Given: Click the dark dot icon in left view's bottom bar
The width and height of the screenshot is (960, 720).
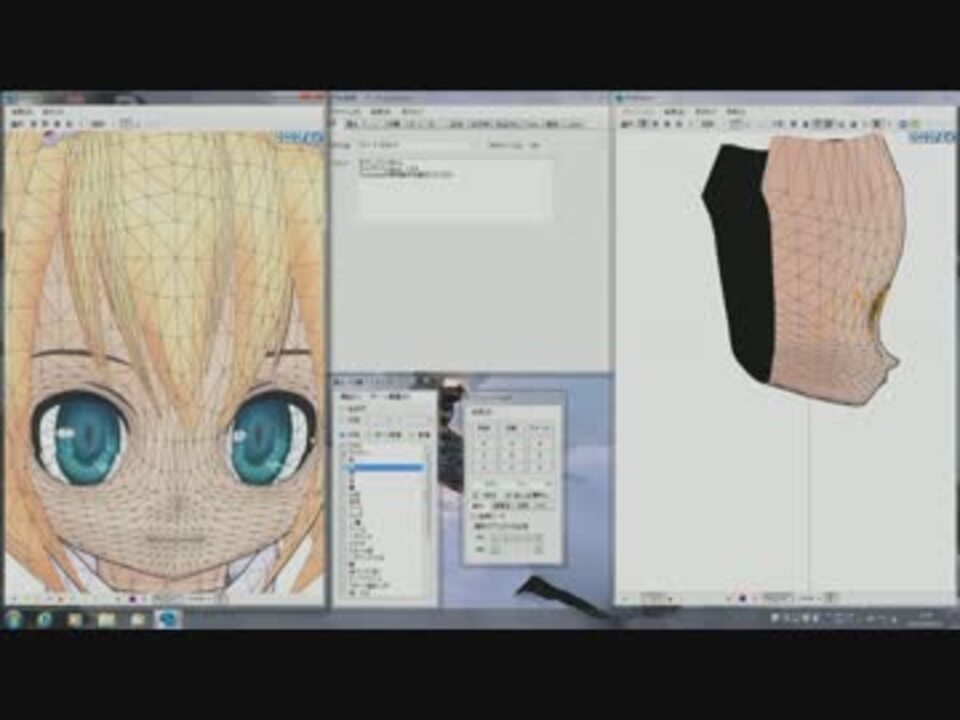Looking at the screenshot, I should 132,599.
